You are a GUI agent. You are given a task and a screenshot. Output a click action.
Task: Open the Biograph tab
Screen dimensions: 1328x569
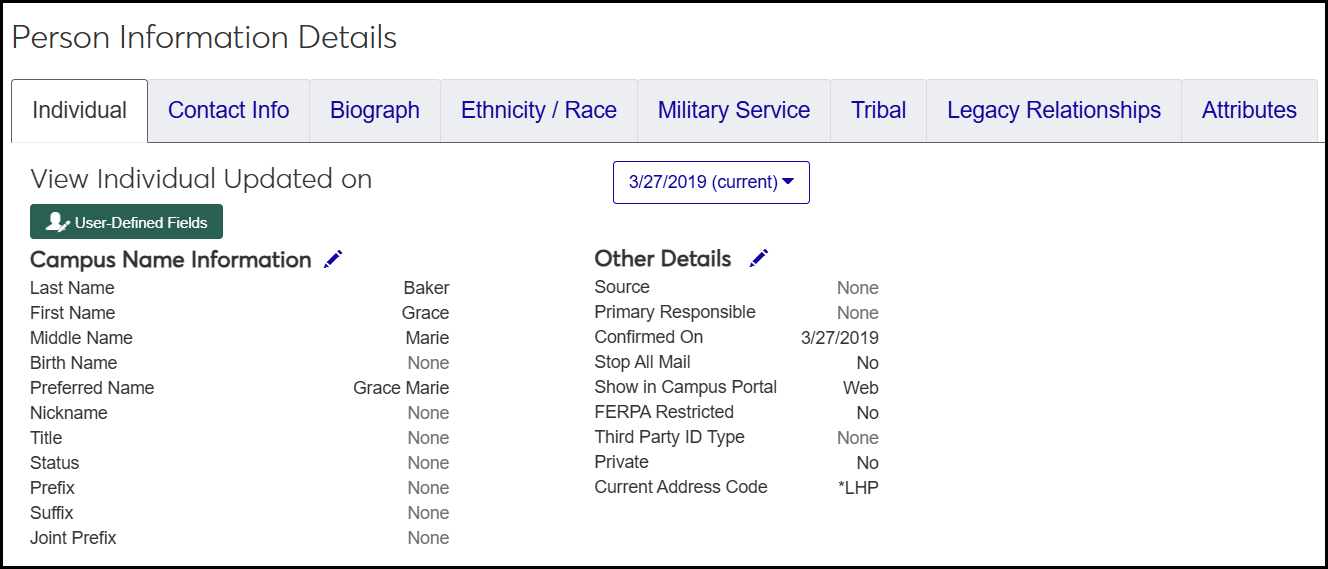tap(375, 110)
